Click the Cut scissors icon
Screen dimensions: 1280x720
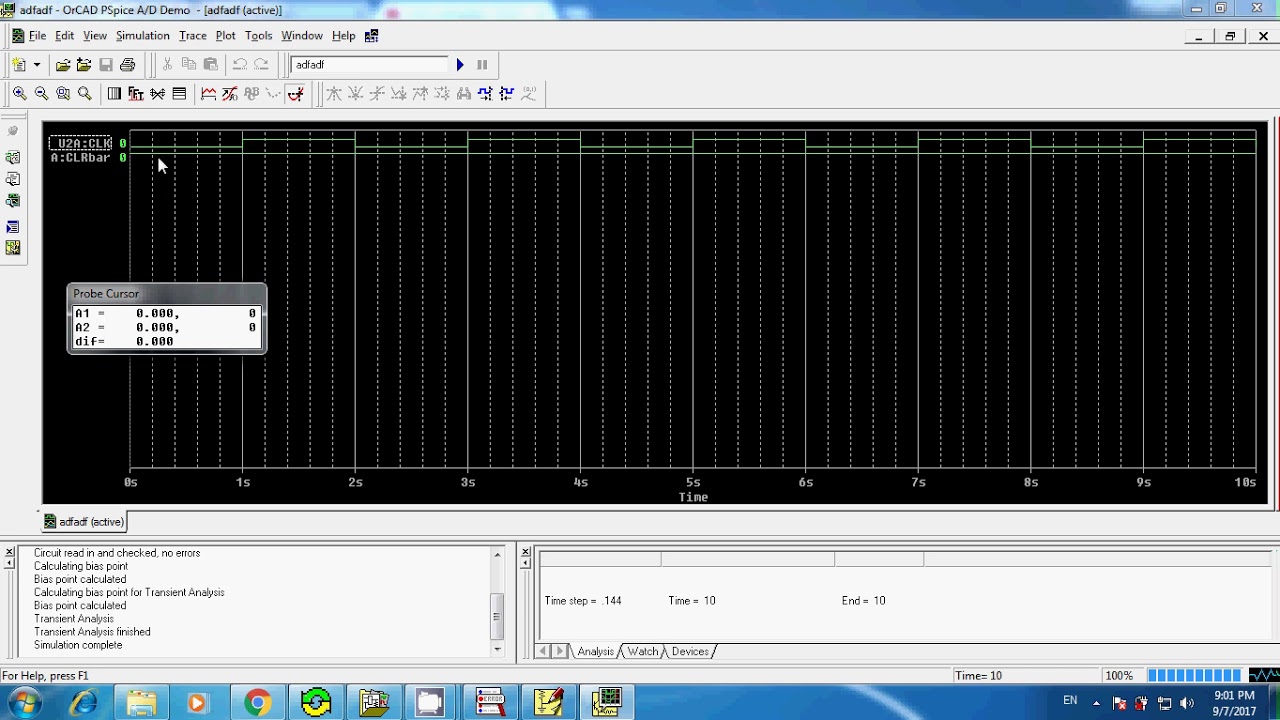(x=167, y=65)
